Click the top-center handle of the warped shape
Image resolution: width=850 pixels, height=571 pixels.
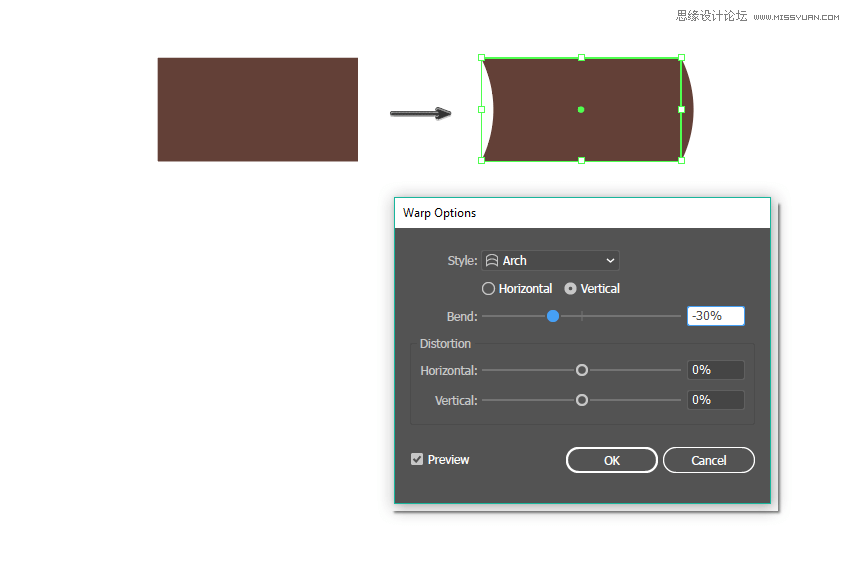click(x=581, y=58)
